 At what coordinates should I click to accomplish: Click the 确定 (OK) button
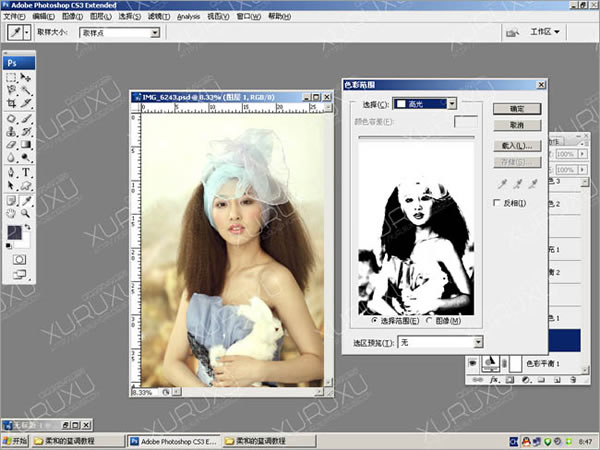pos(518,108)
